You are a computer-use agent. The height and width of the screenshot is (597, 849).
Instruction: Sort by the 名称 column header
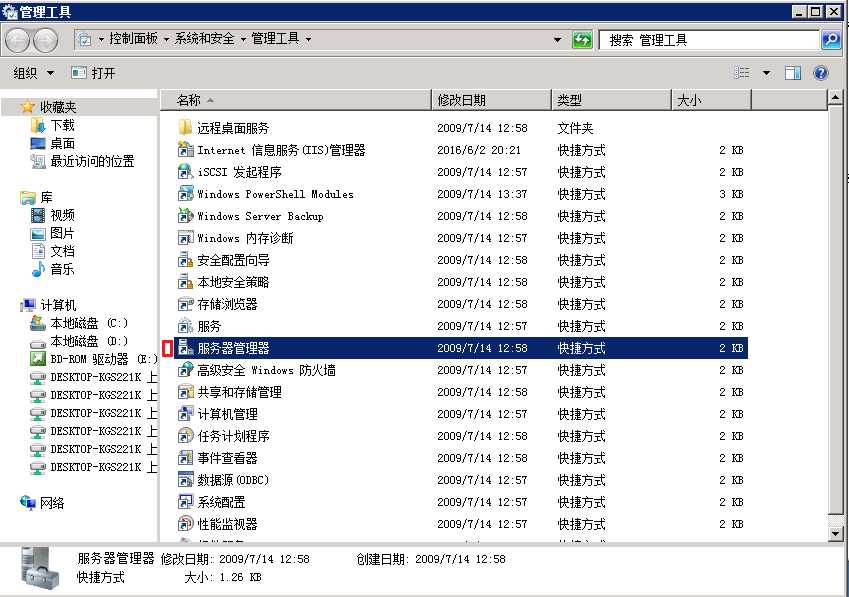(x=296, y=100)
